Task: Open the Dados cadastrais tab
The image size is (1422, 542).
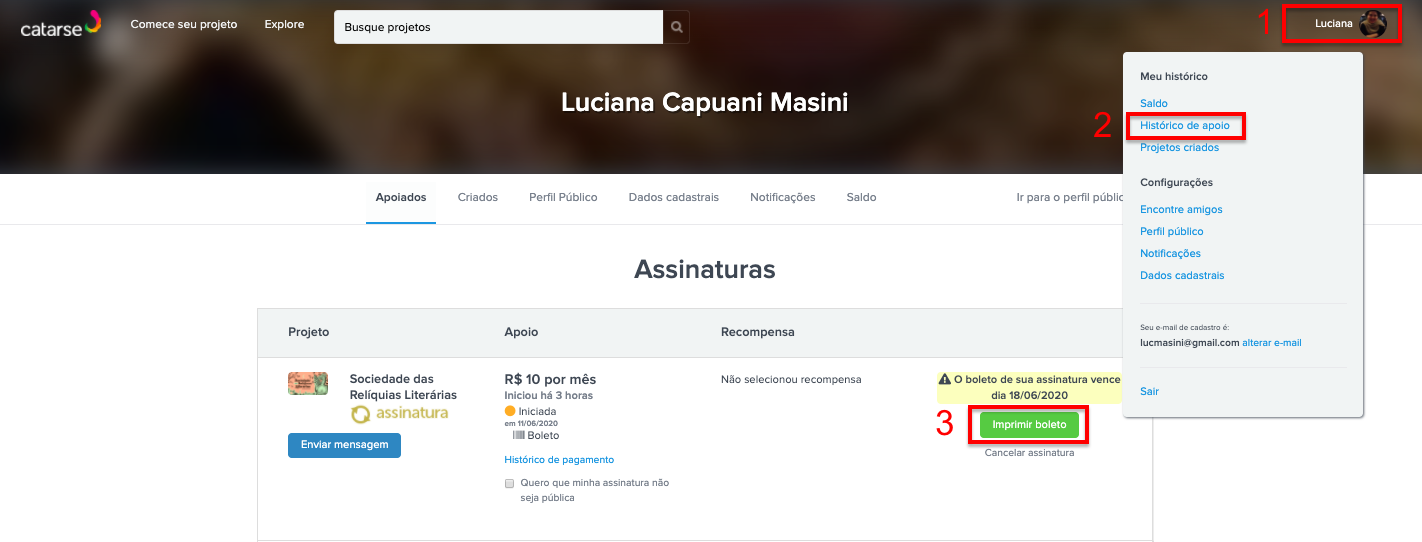Action: pos(674,197)
